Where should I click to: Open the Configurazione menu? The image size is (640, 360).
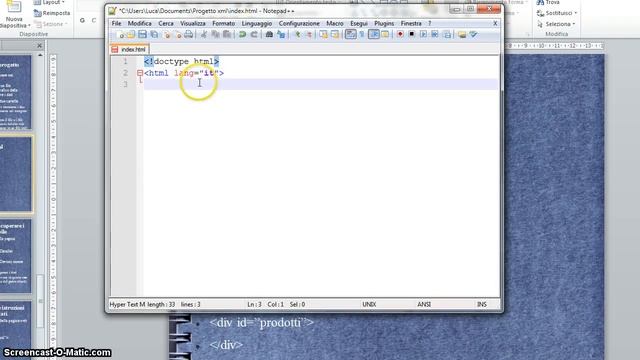click(299, 24)
